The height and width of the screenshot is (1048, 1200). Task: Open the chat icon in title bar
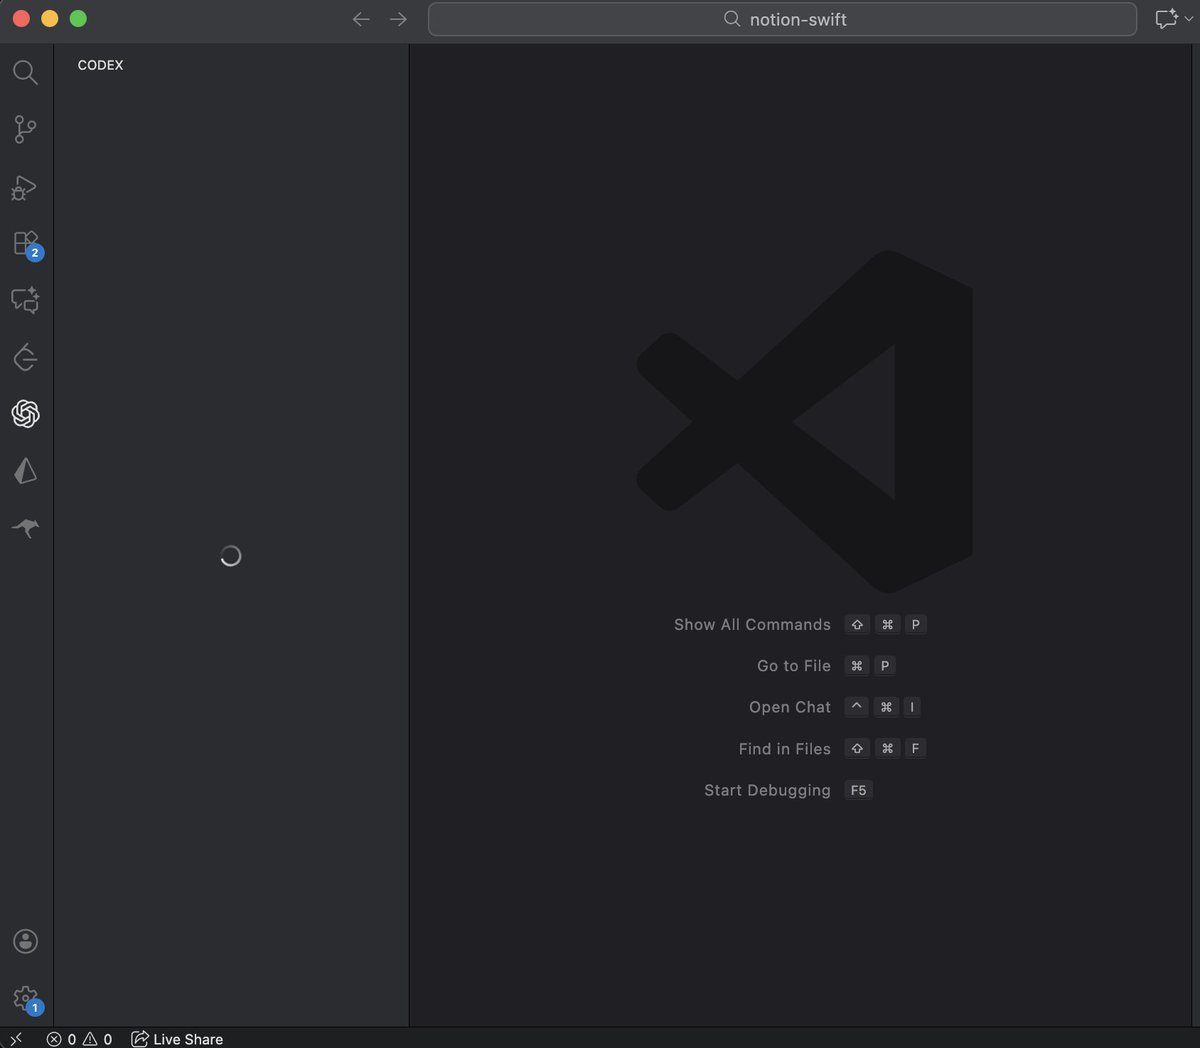click(1165, 19)
